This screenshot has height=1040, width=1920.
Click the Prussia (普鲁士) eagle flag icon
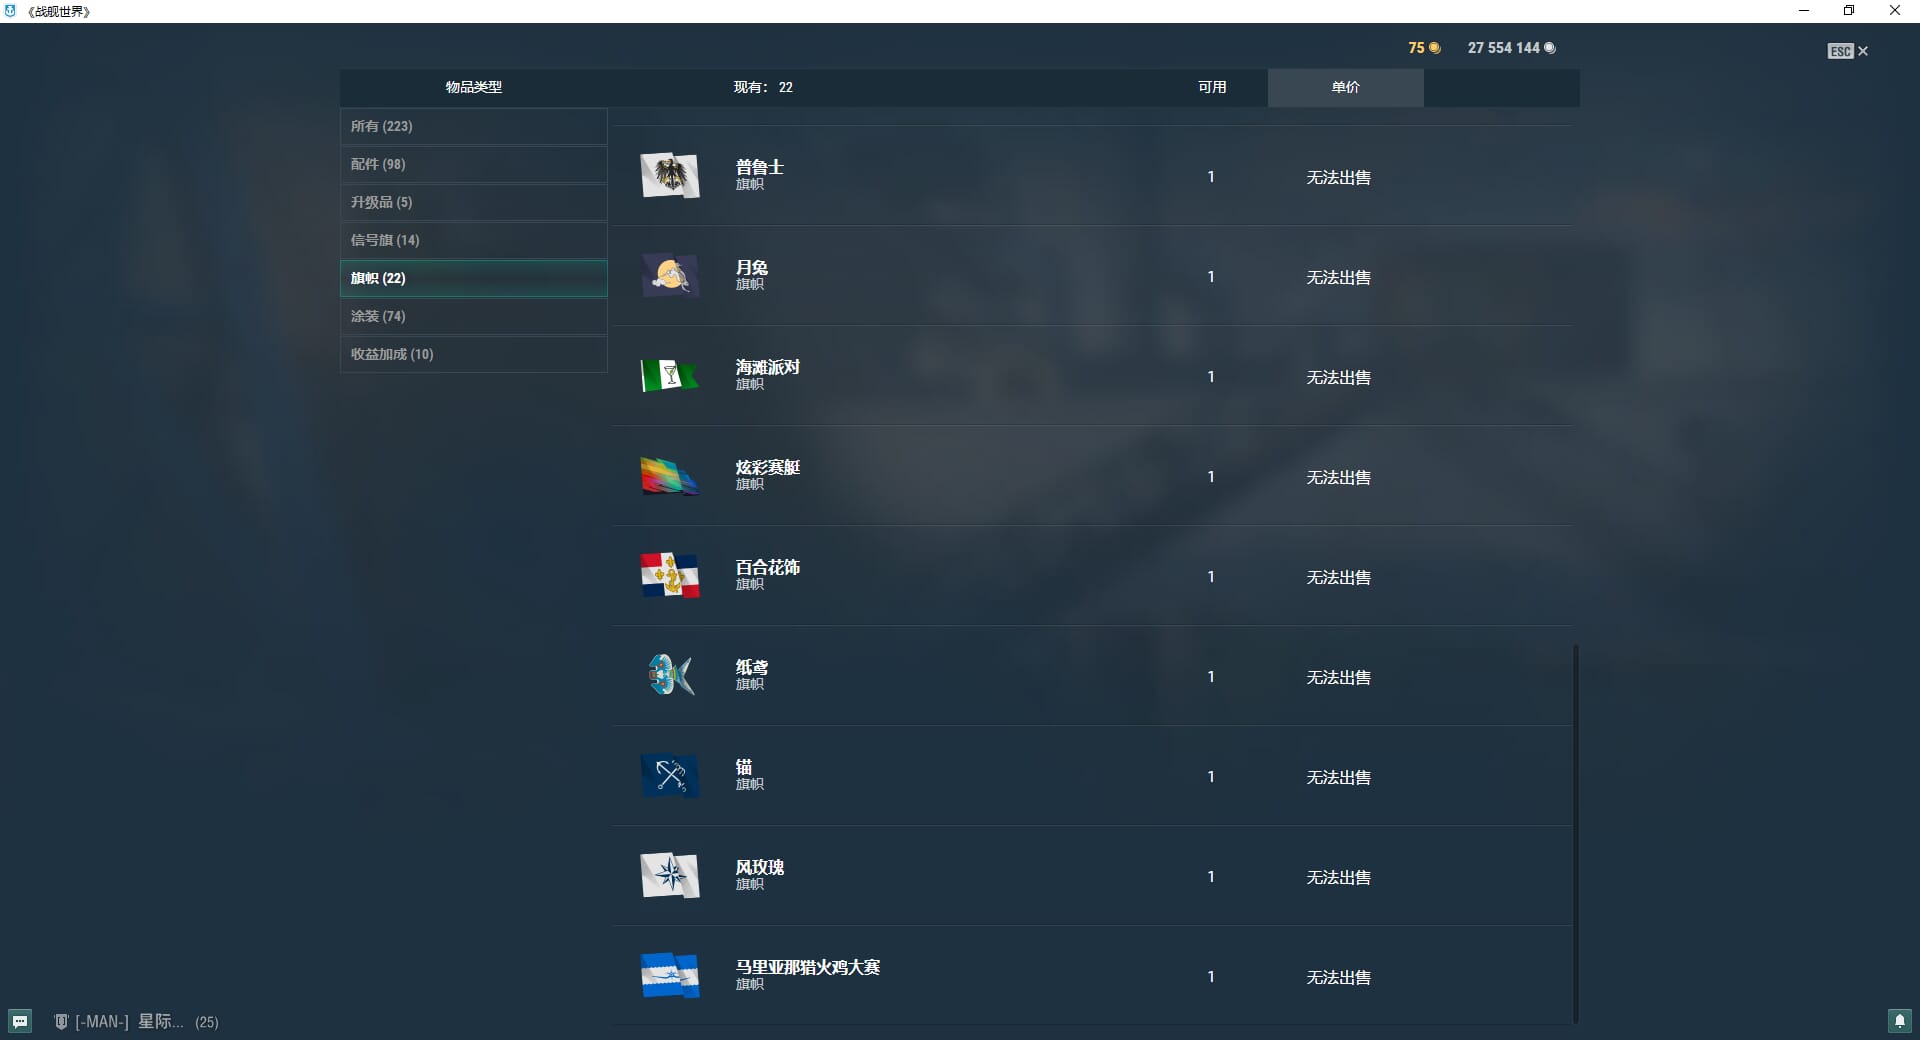pyautogui.click(x=669, y=176)
